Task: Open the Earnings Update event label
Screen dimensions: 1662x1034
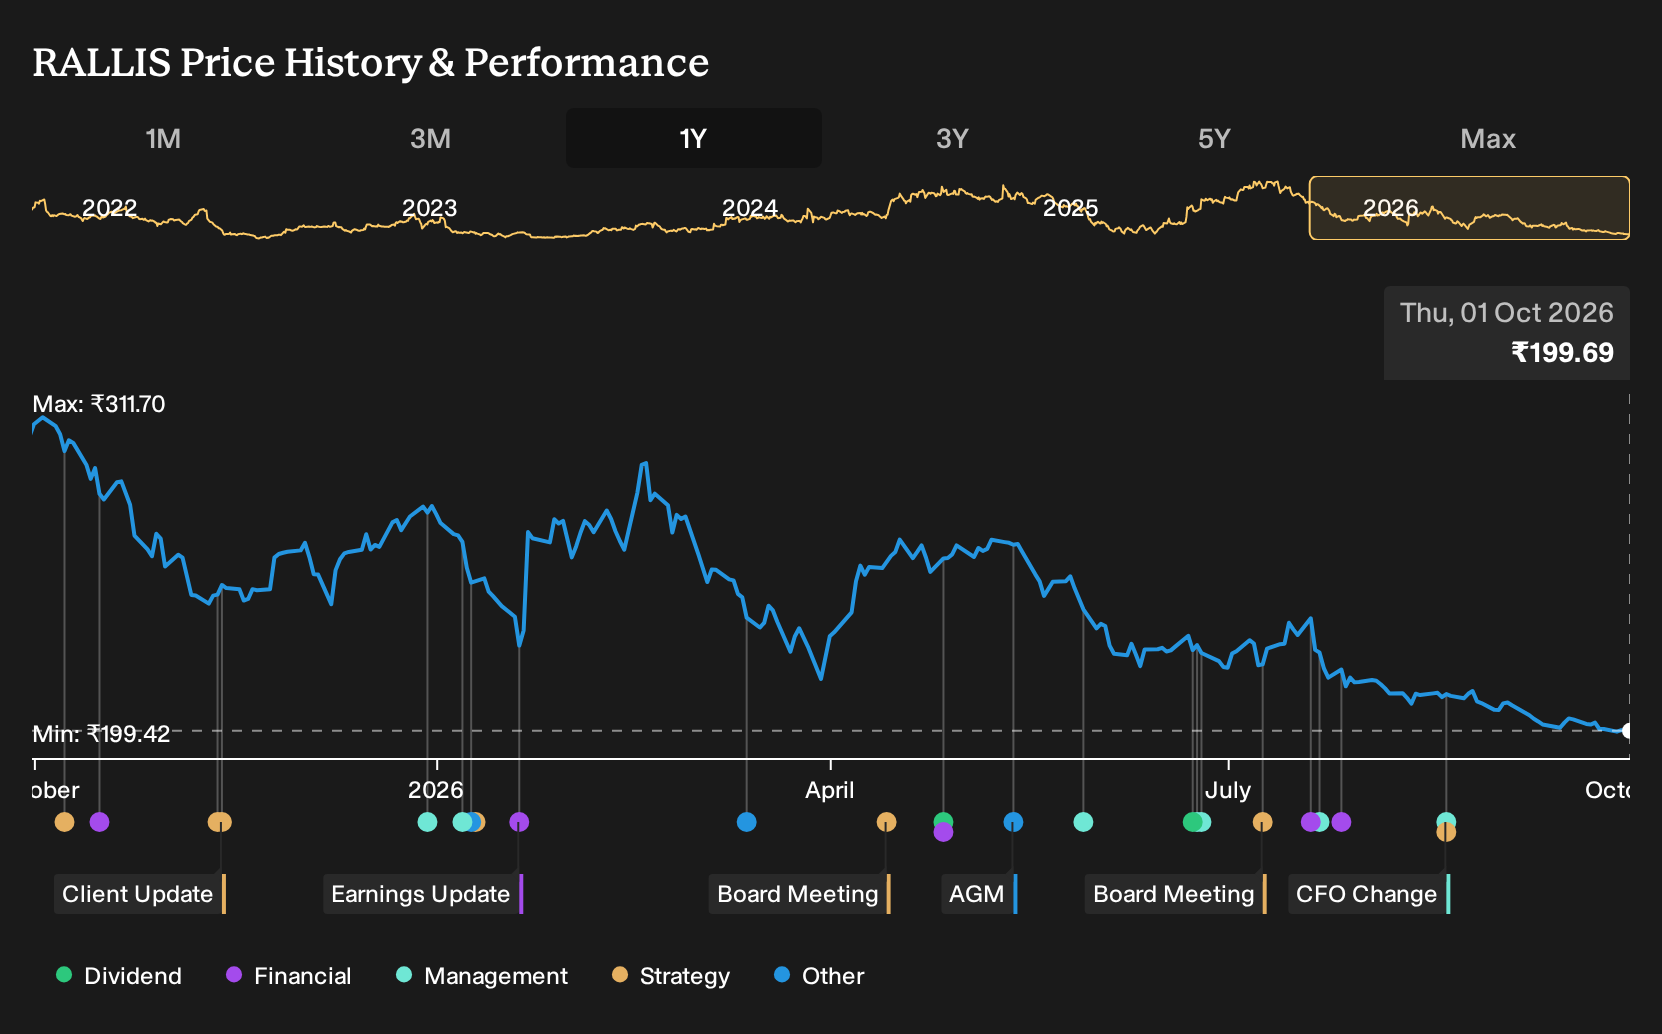Action: (423, 894)
